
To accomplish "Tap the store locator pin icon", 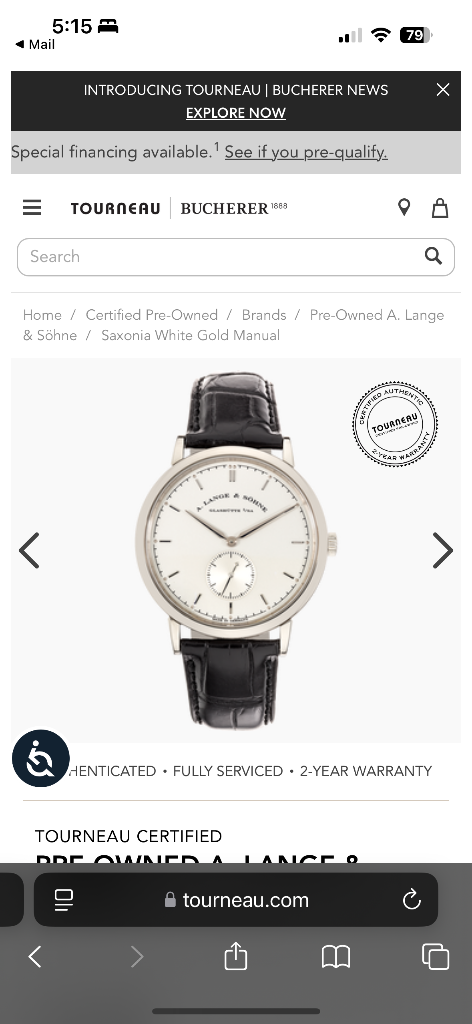I will click(x=404, y=208).
